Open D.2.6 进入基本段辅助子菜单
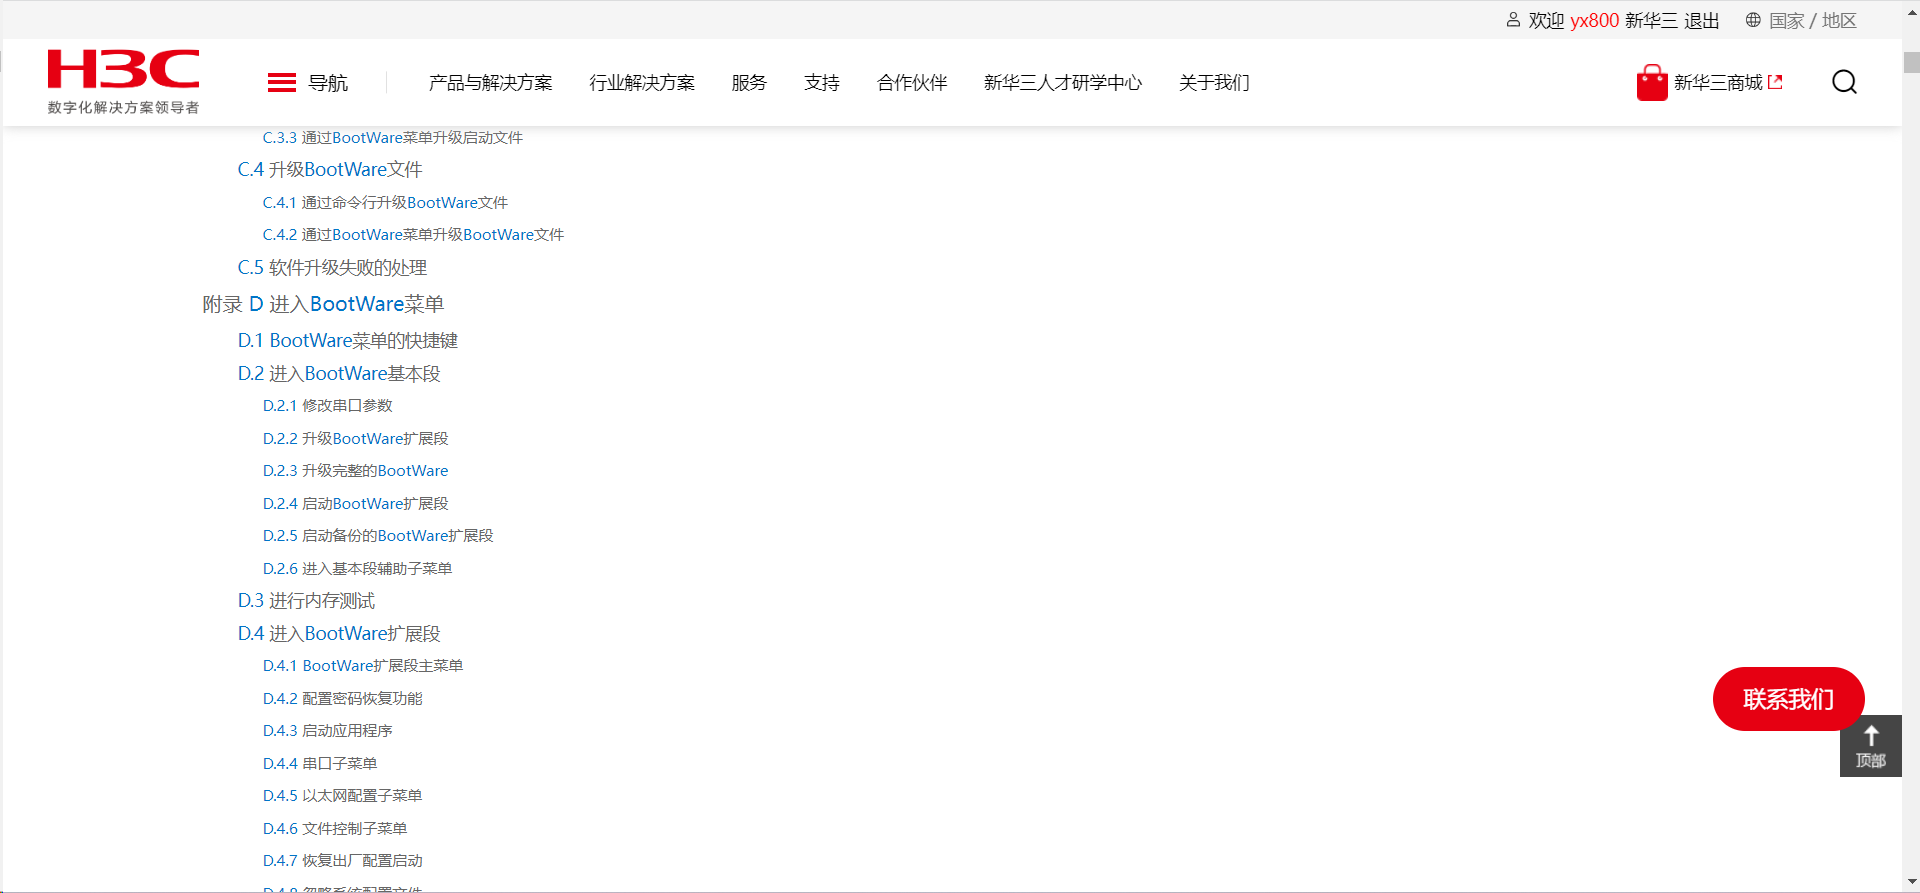 [358, 569]
